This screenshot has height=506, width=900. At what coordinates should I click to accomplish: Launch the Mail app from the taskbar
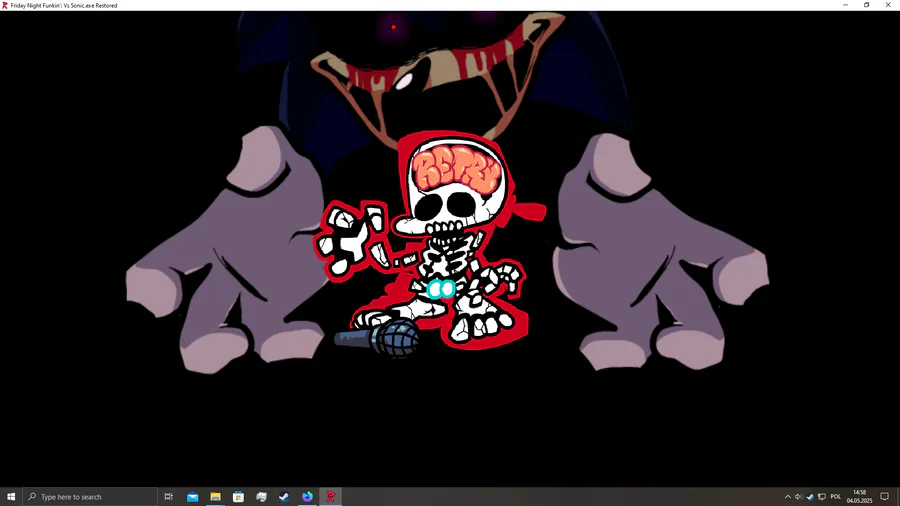(192, 497)
